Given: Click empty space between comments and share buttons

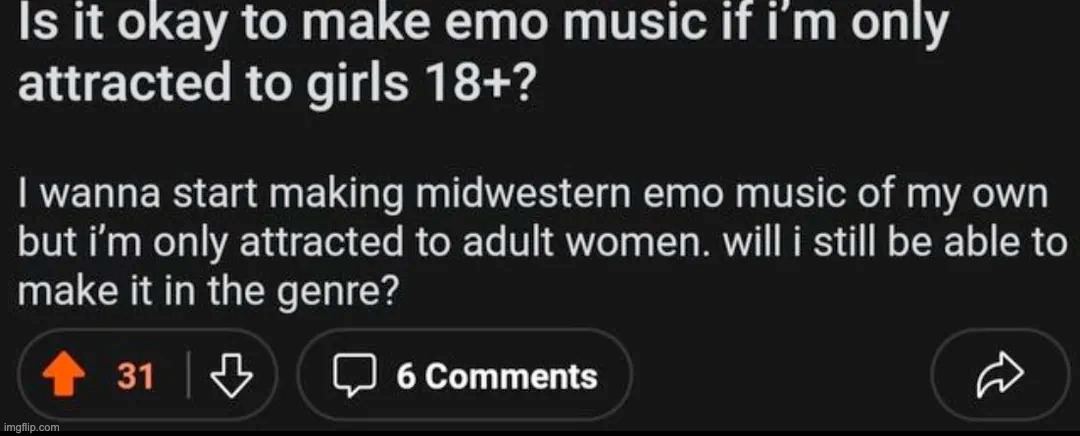Looking at the screenshot, I should click(781, 376).
